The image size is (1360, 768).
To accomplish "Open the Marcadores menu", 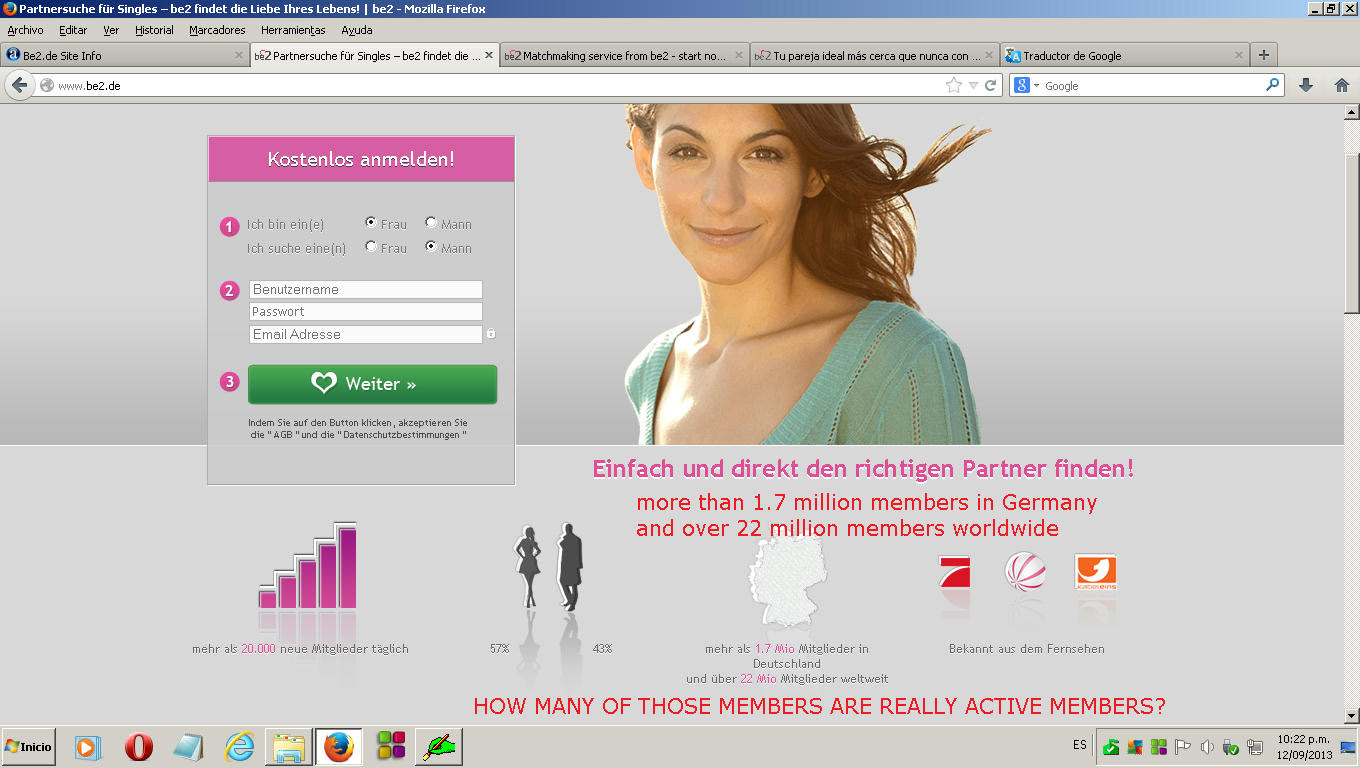I will coord(217,30).
